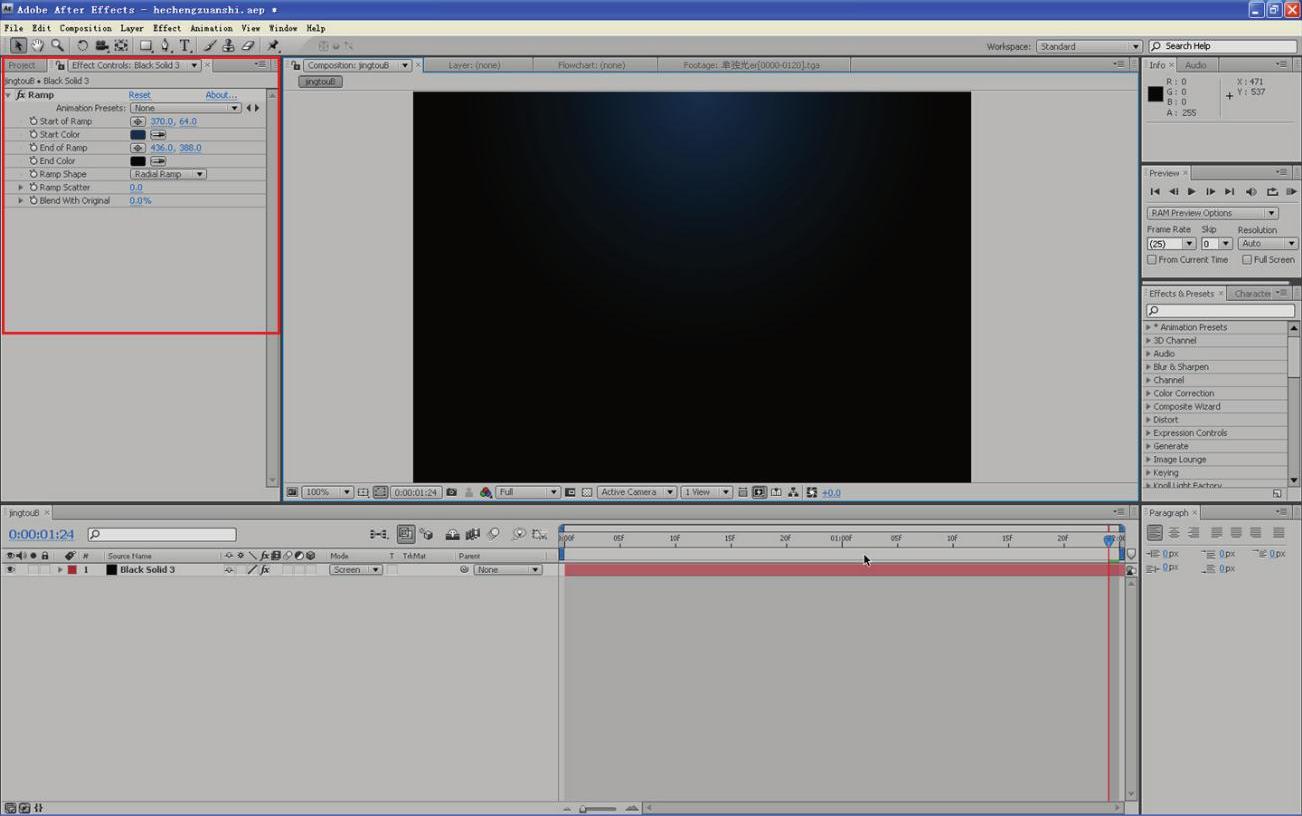Viewport: 1302px width, 816px height.
Task: Open the composition flowchart icon in viewer
Action: (793, 492)
